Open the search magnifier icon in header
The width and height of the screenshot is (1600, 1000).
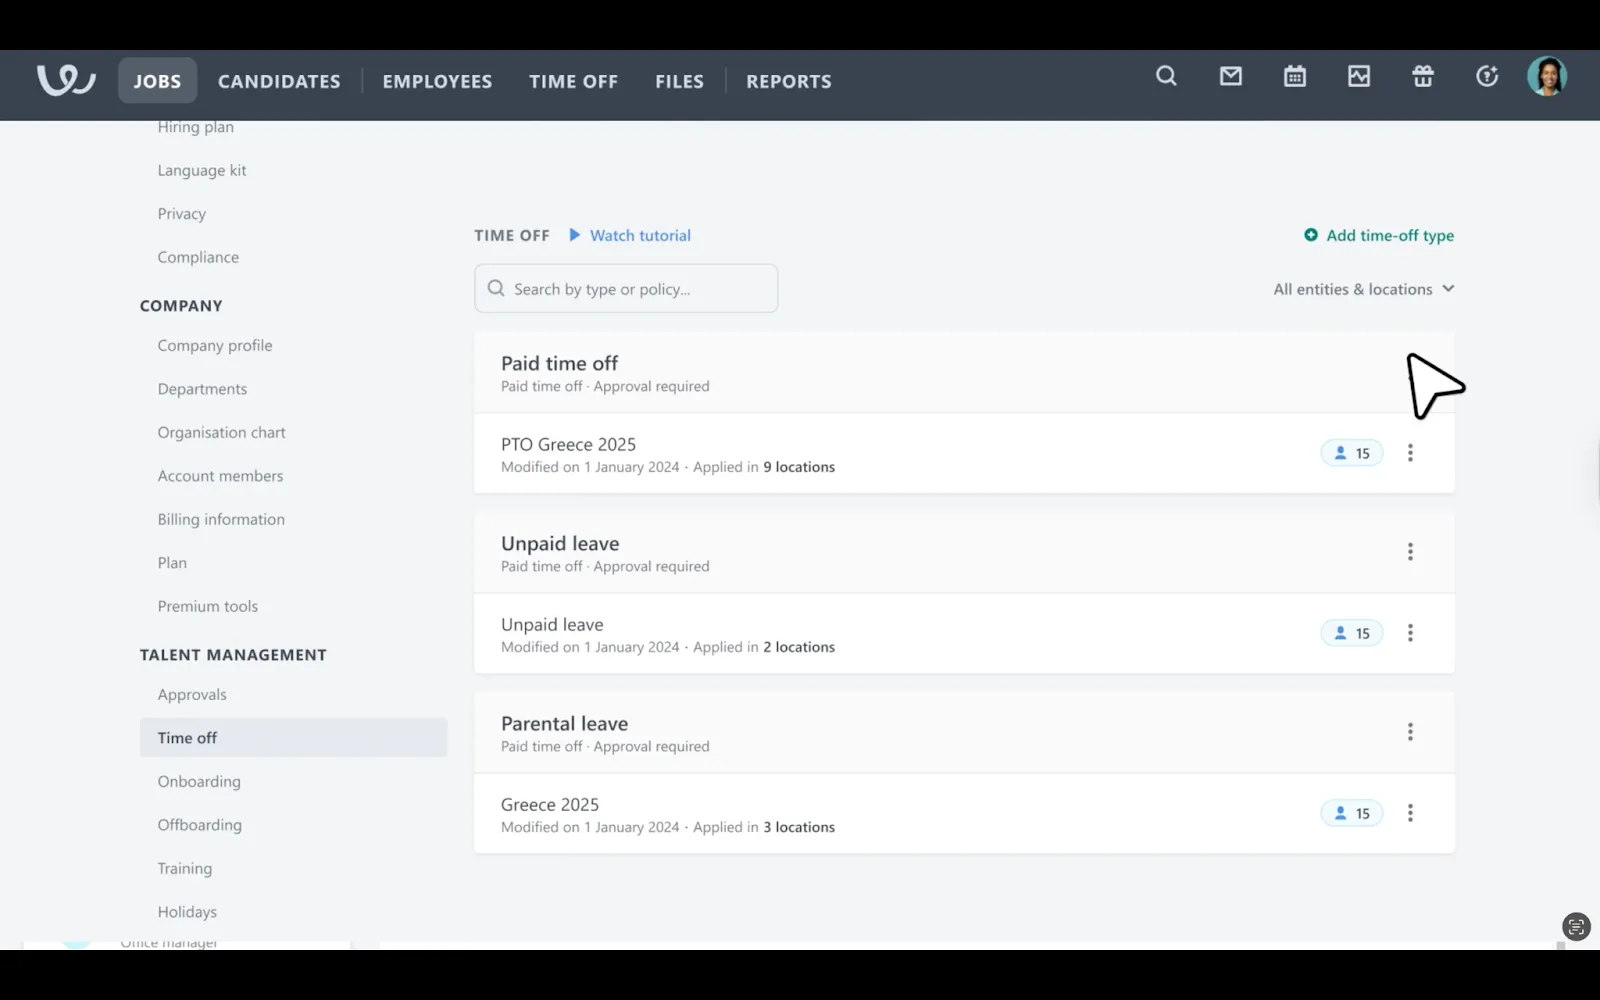[x=1166, y=76]
